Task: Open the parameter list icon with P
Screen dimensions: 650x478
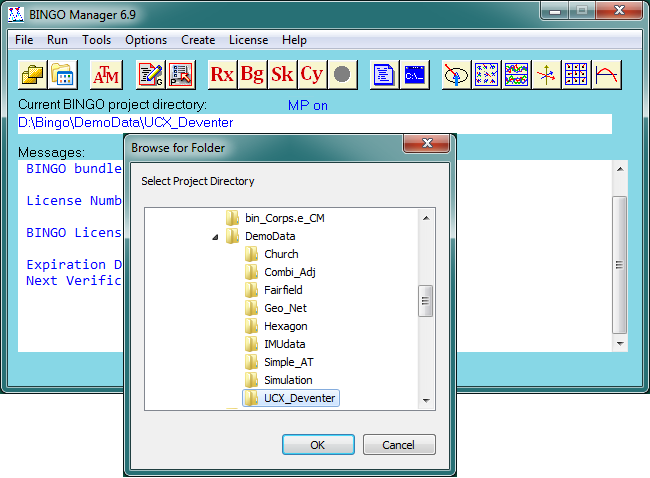Action: (x=181, y=75)
